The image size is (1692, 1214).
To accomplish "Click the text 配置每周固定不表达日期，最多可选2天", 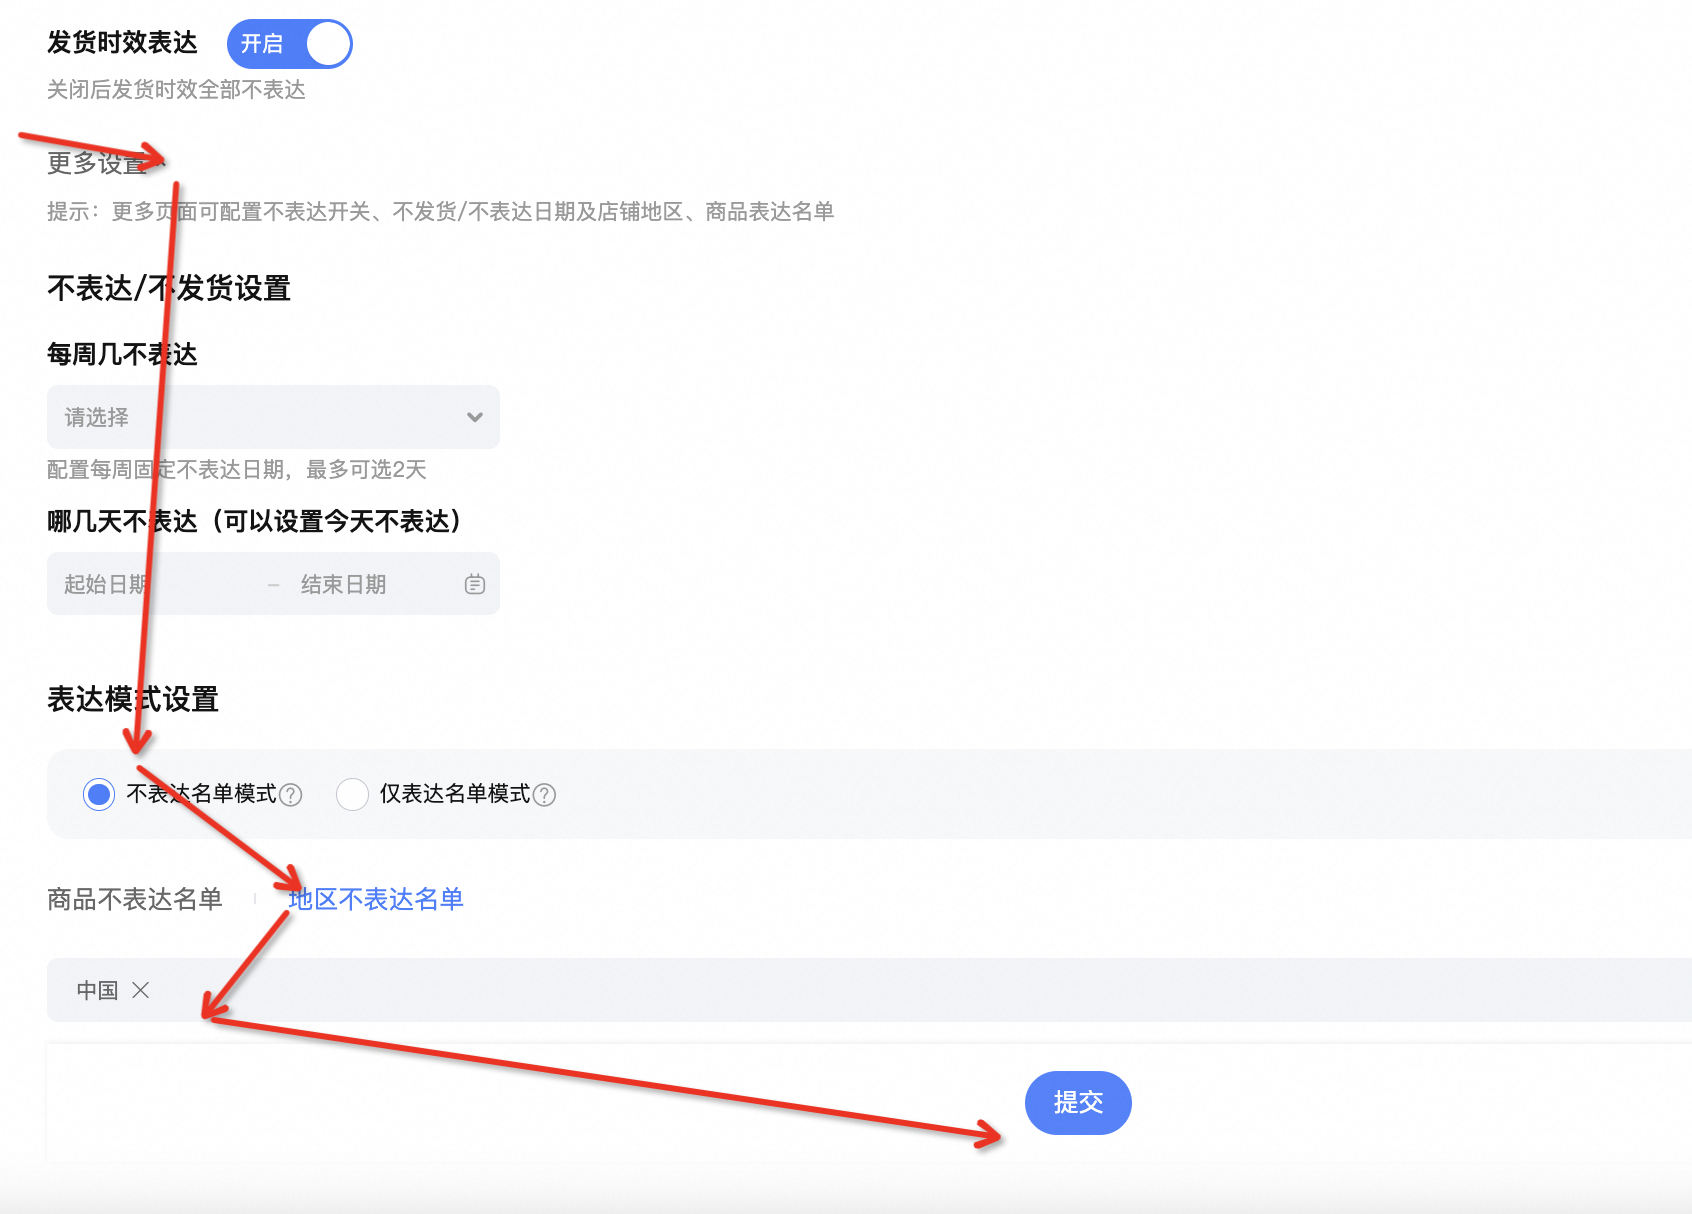I will pos(237,469).
